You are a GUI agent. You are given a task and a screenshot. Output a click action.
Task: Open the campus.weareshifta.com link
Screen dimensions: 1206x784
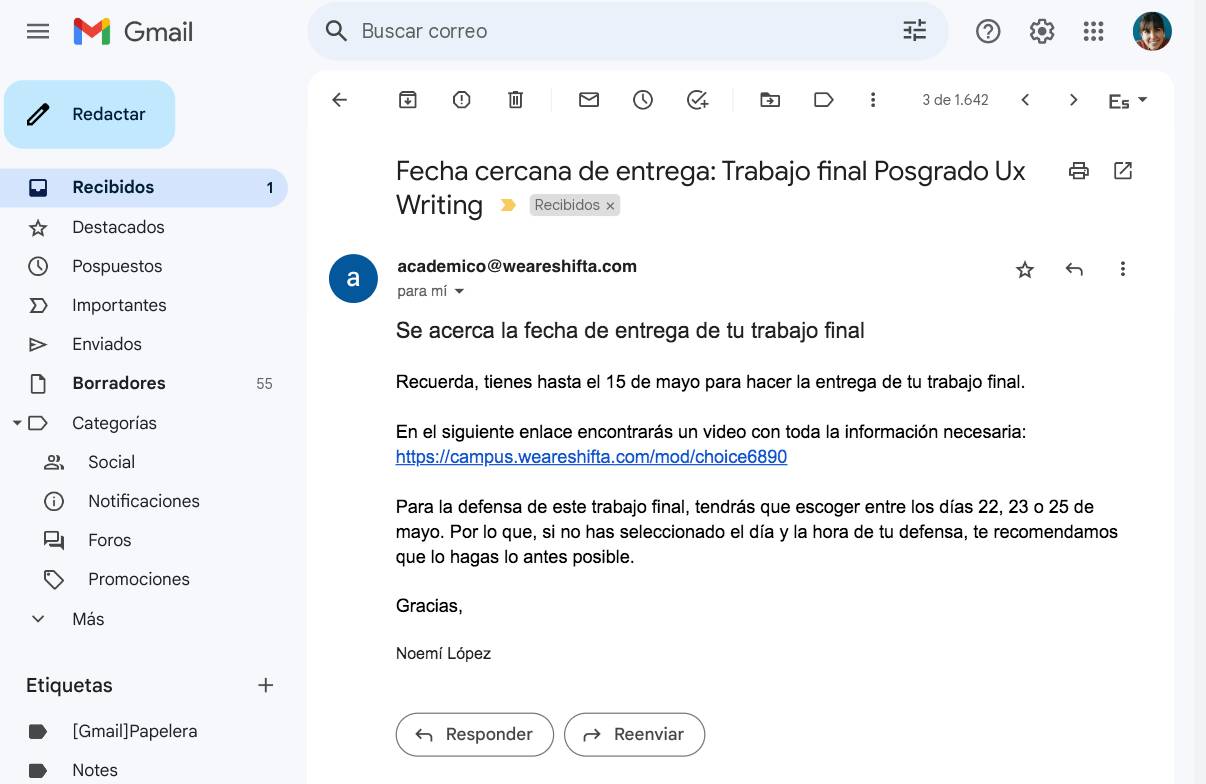coord(592,457)
